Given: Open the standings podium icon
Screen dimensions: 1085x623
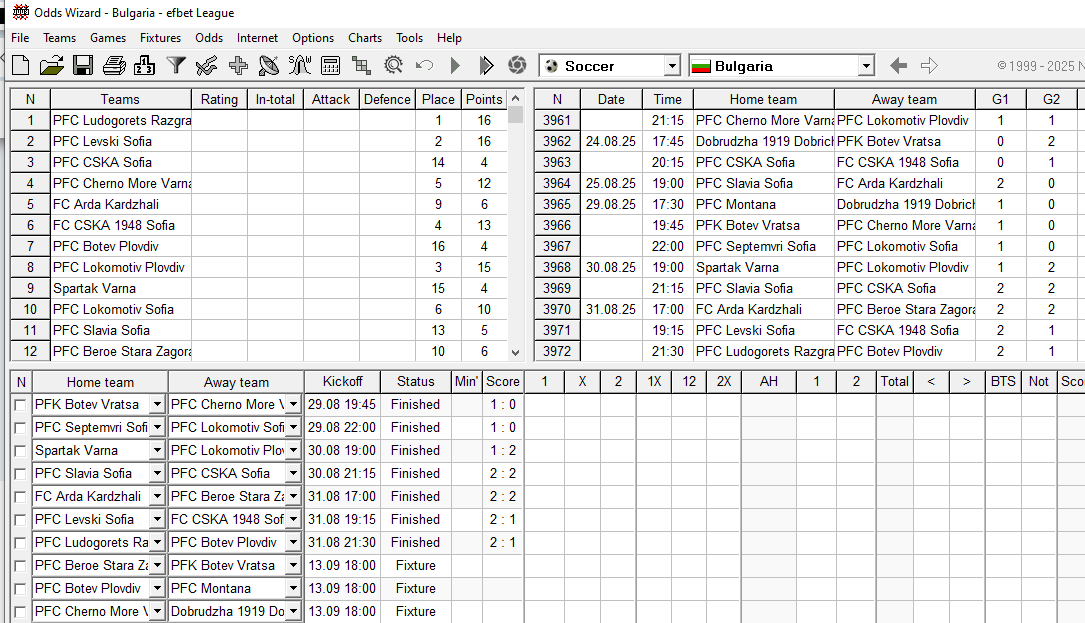Looking at the screenshot, I should pyautogui.click(x=144, y=66).
